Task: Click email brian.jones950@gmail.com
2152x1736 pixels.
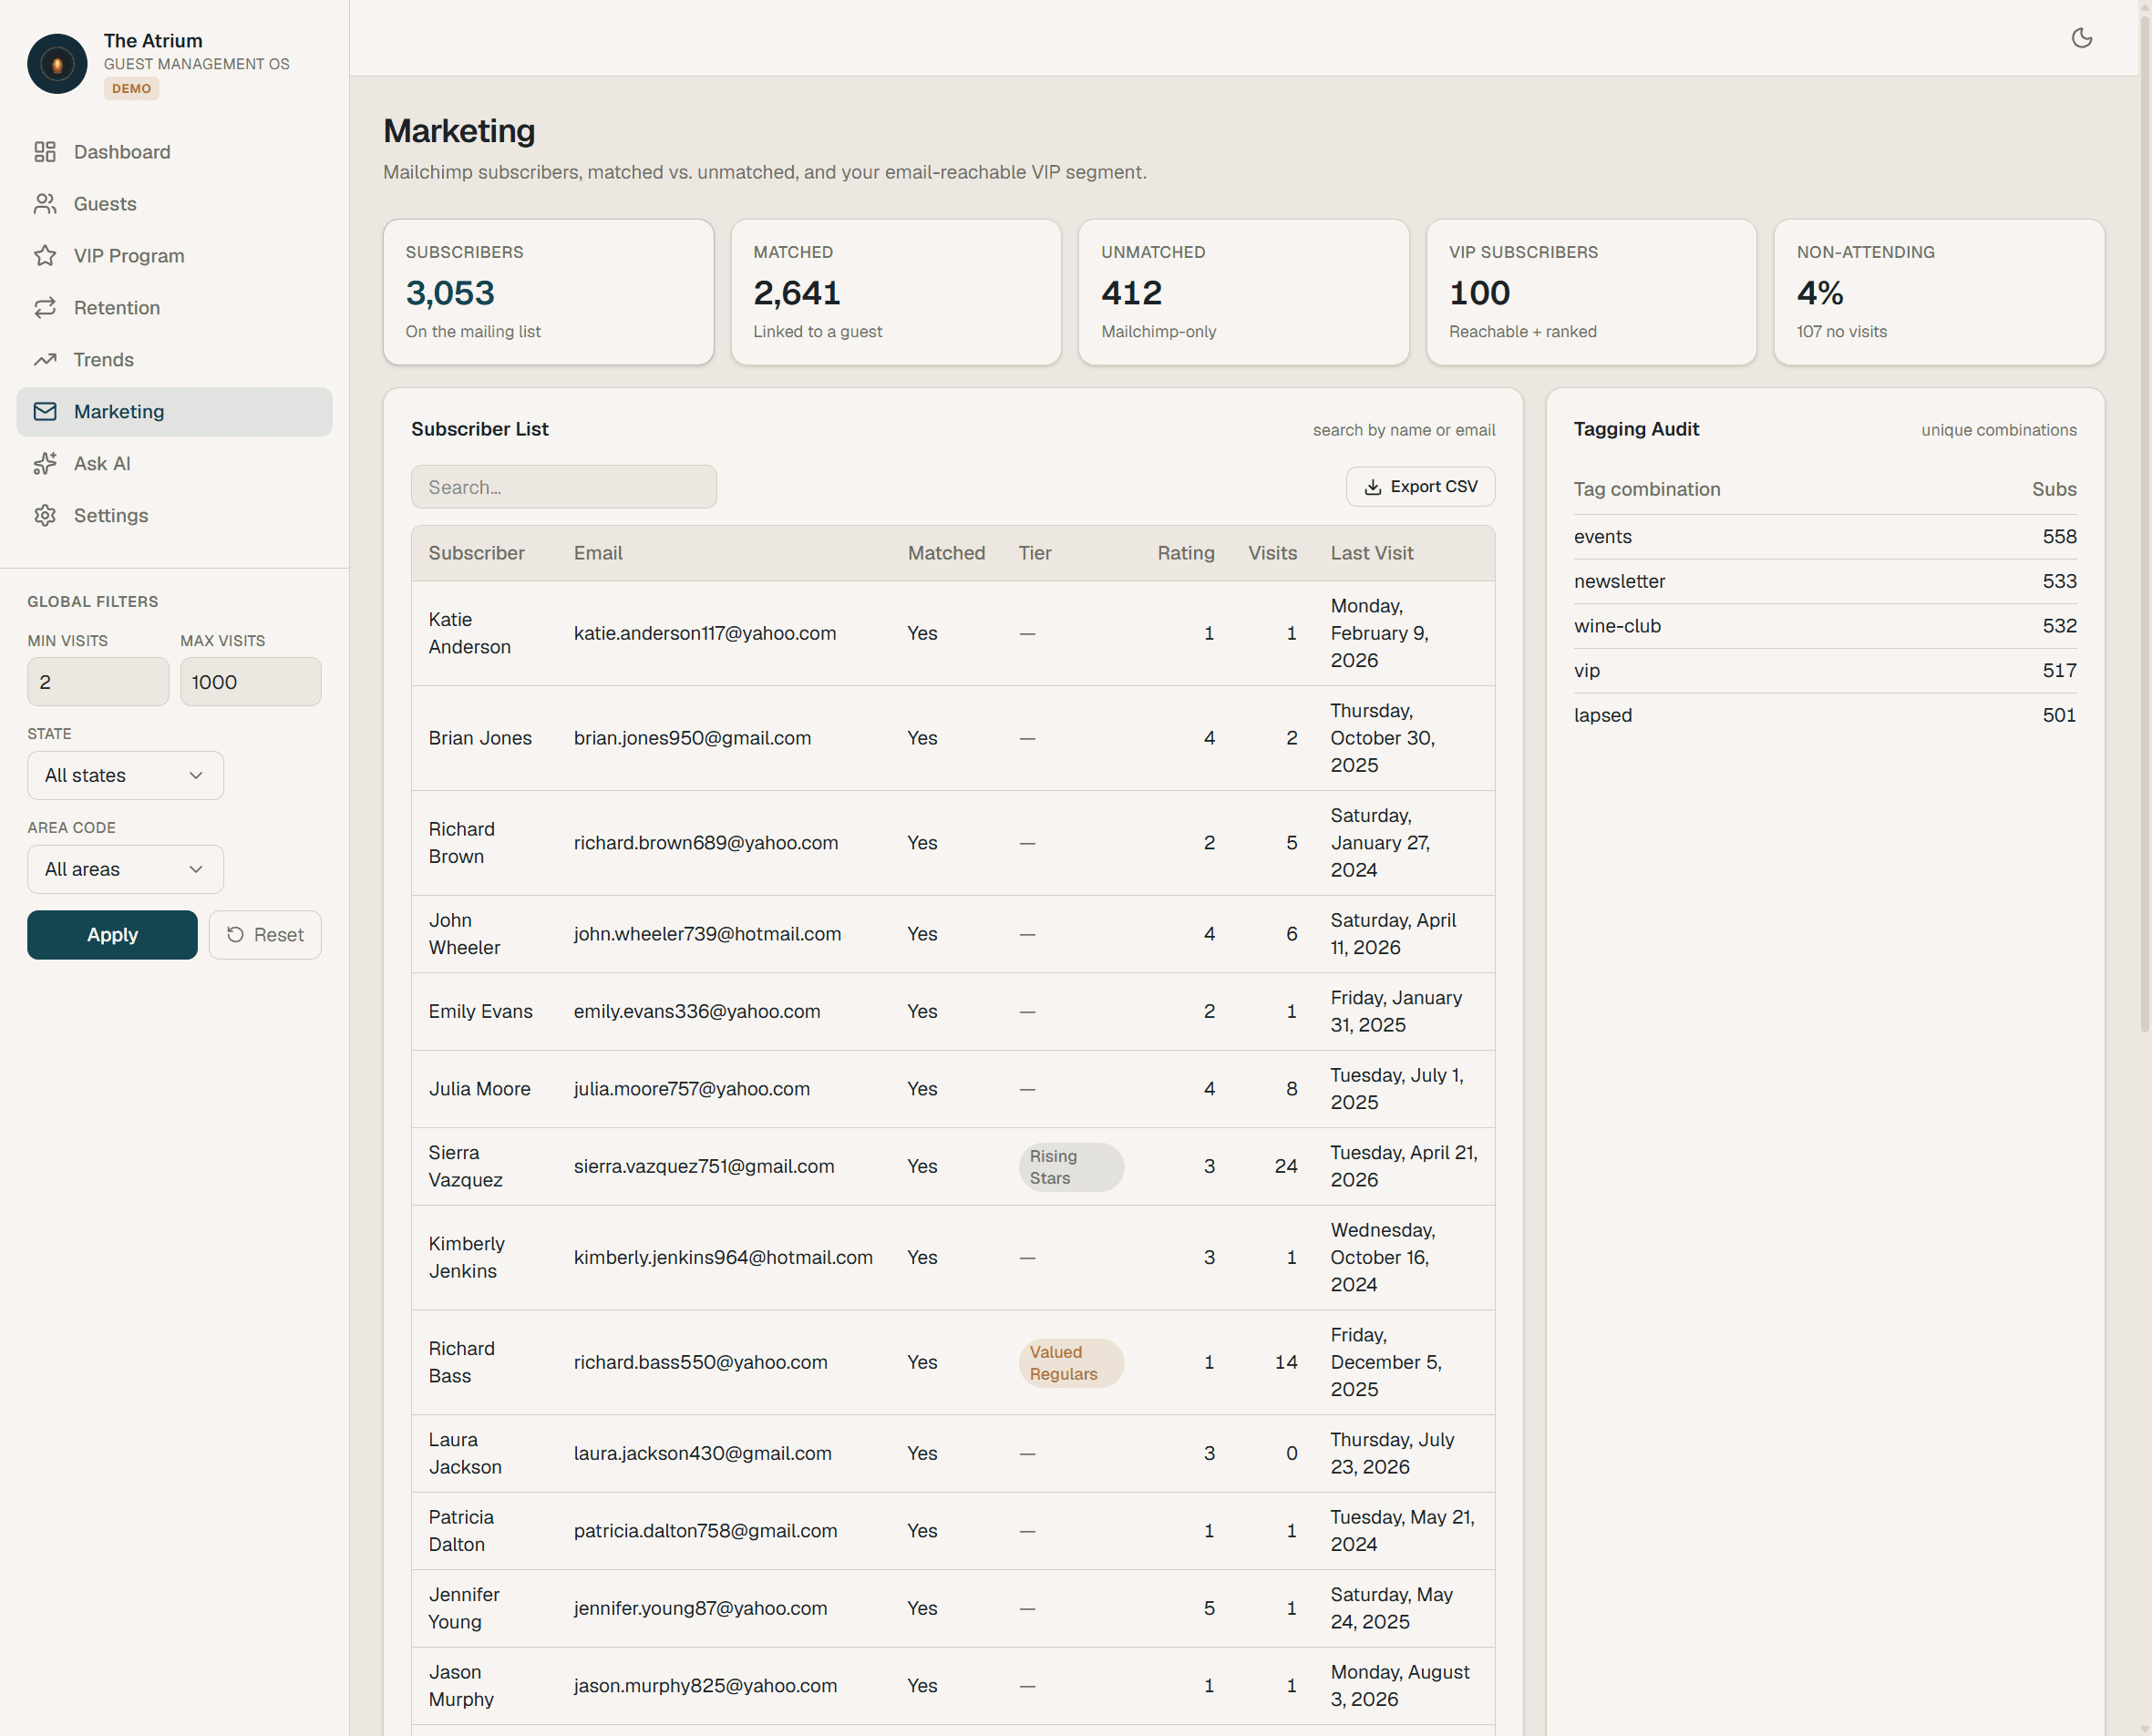Action: coord(692,738)
